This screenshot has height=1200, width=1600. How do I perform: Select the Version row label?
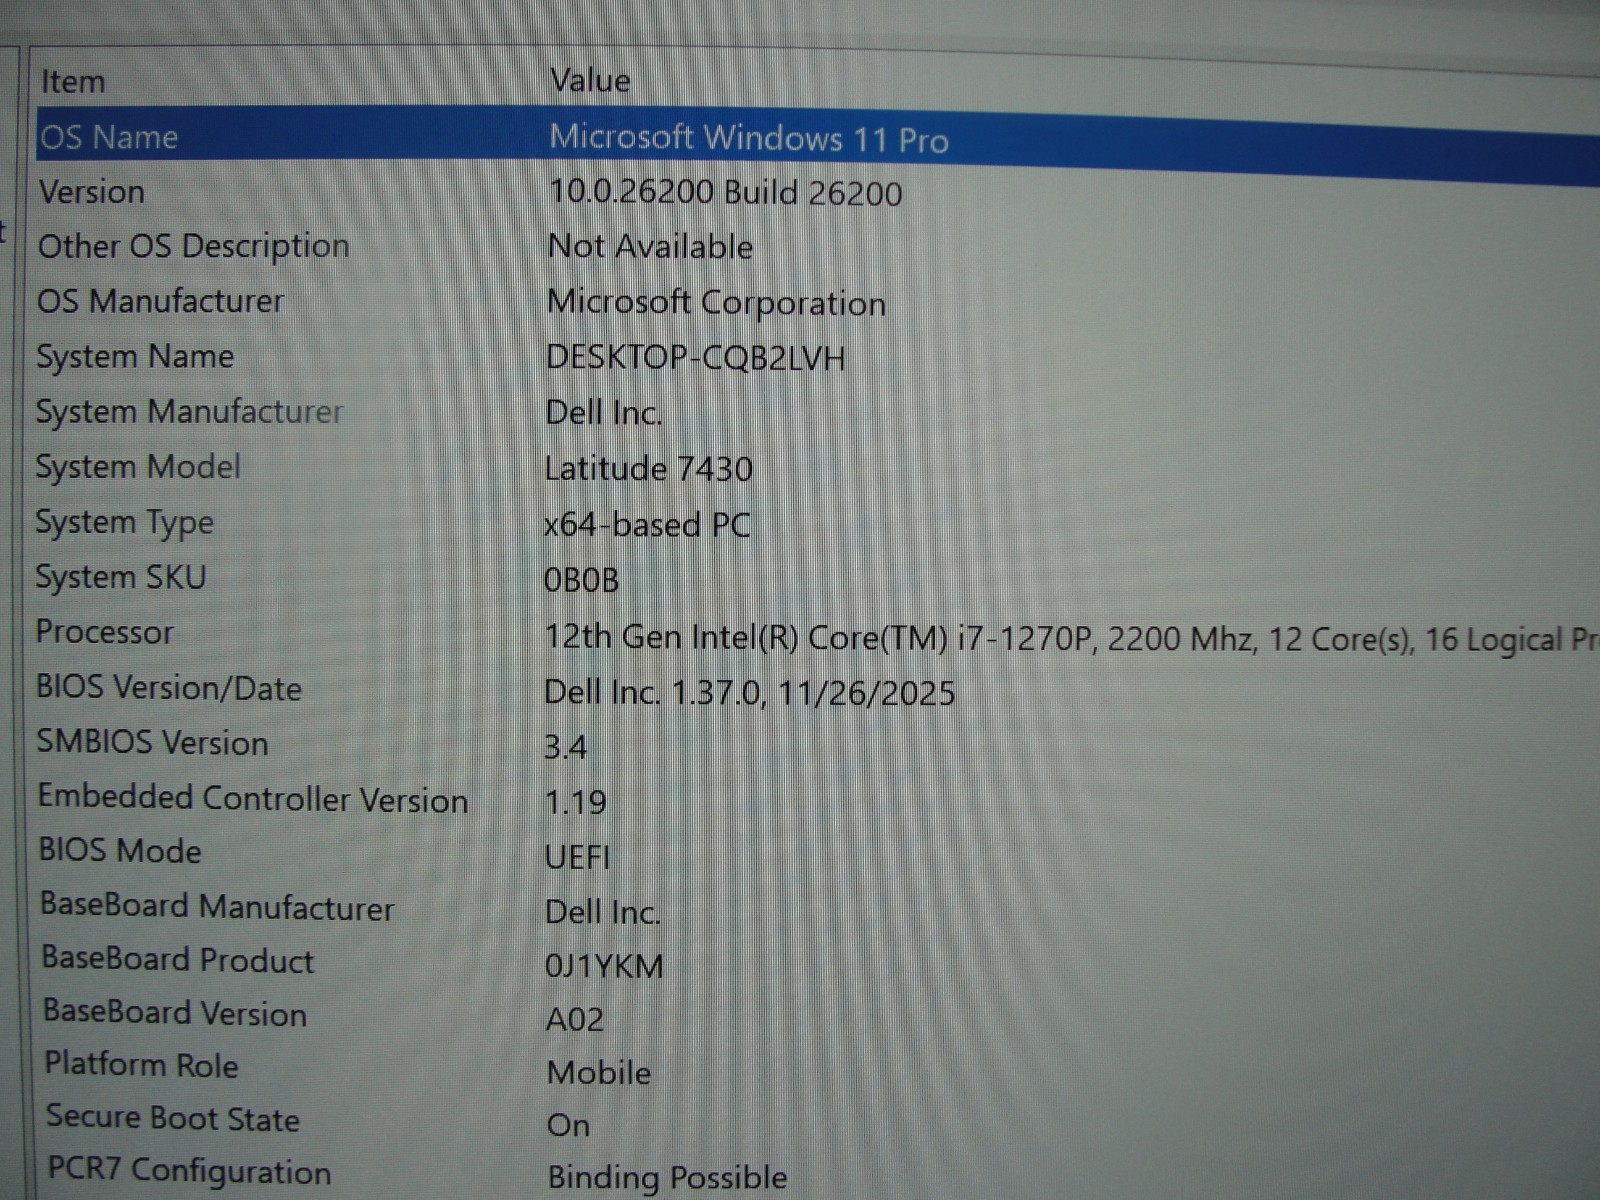click(x=91, y=192)
